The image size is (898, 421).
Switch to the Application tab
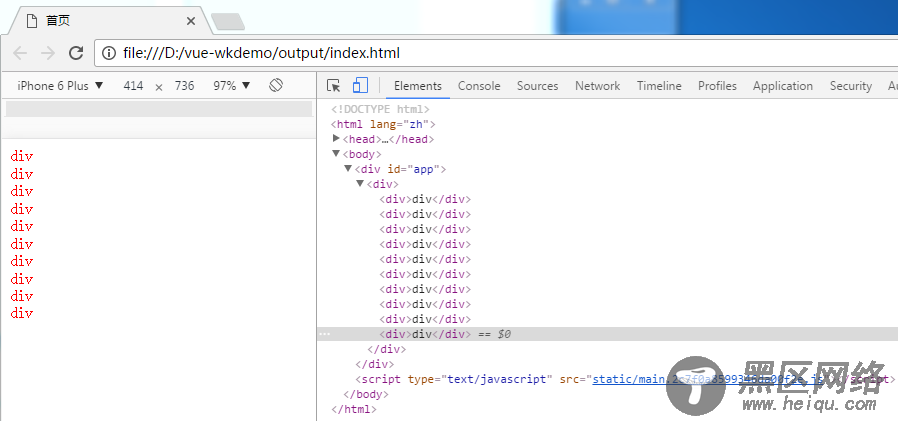[x=782, y=86]
